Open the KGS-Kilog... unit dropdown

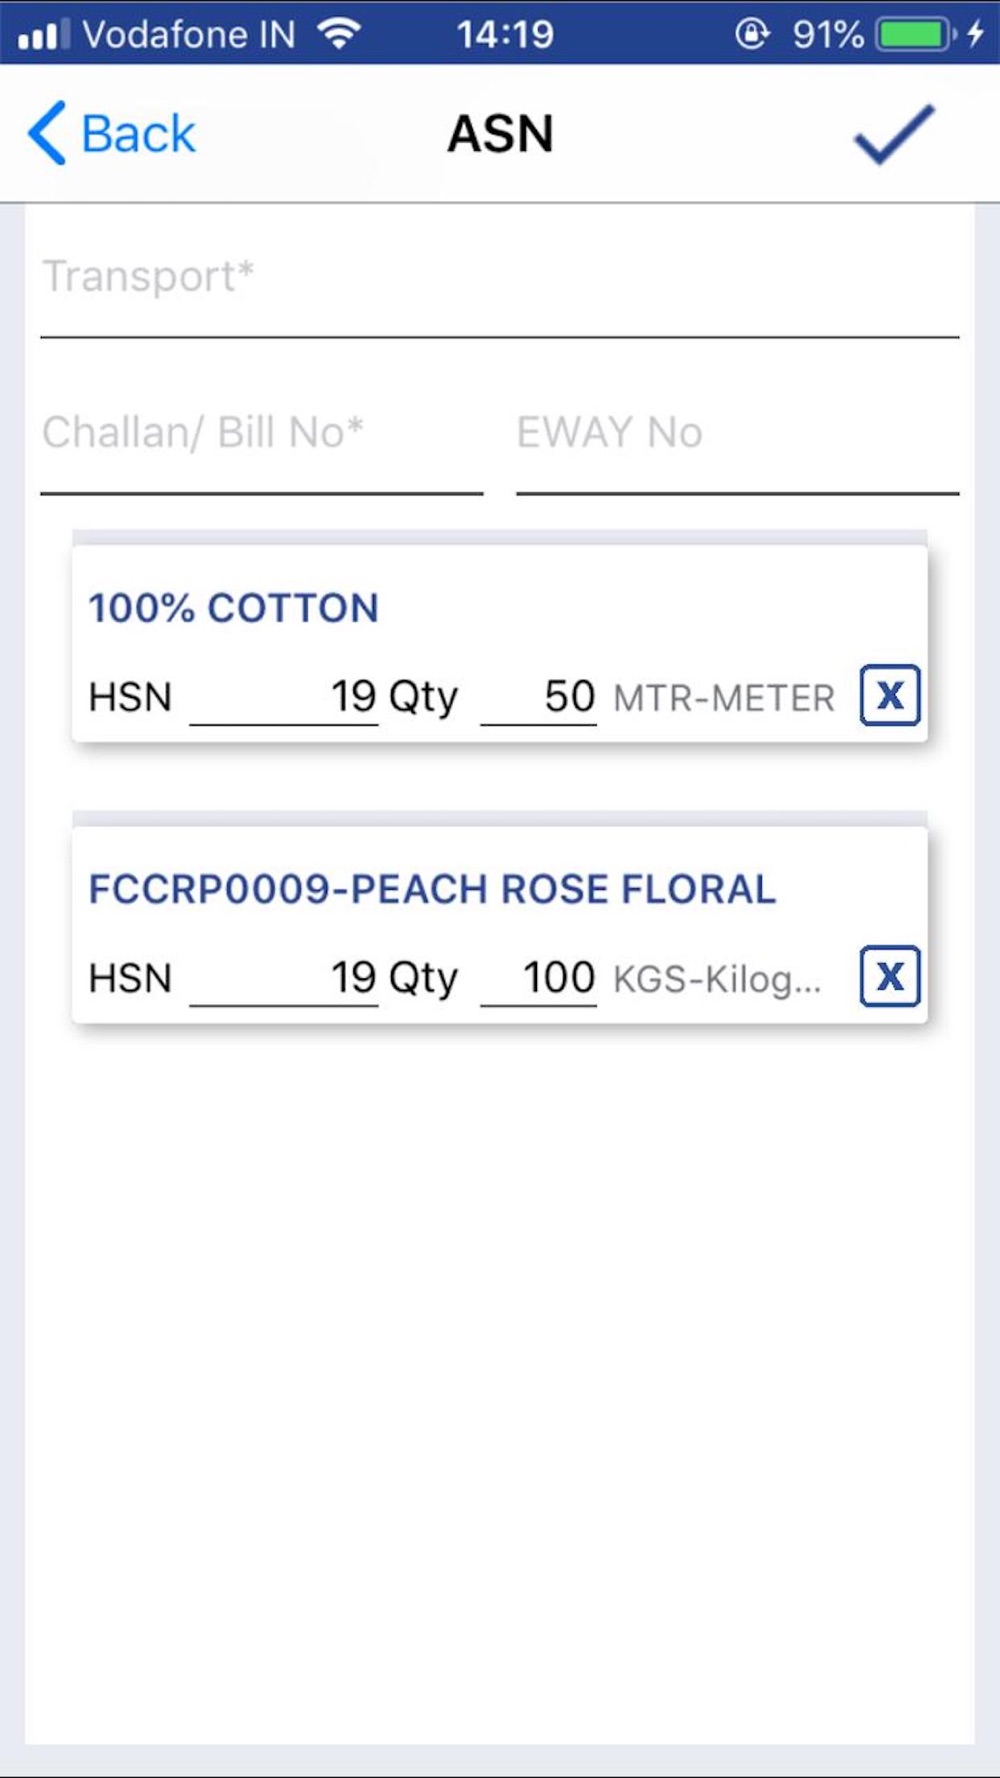pos(717,978)
